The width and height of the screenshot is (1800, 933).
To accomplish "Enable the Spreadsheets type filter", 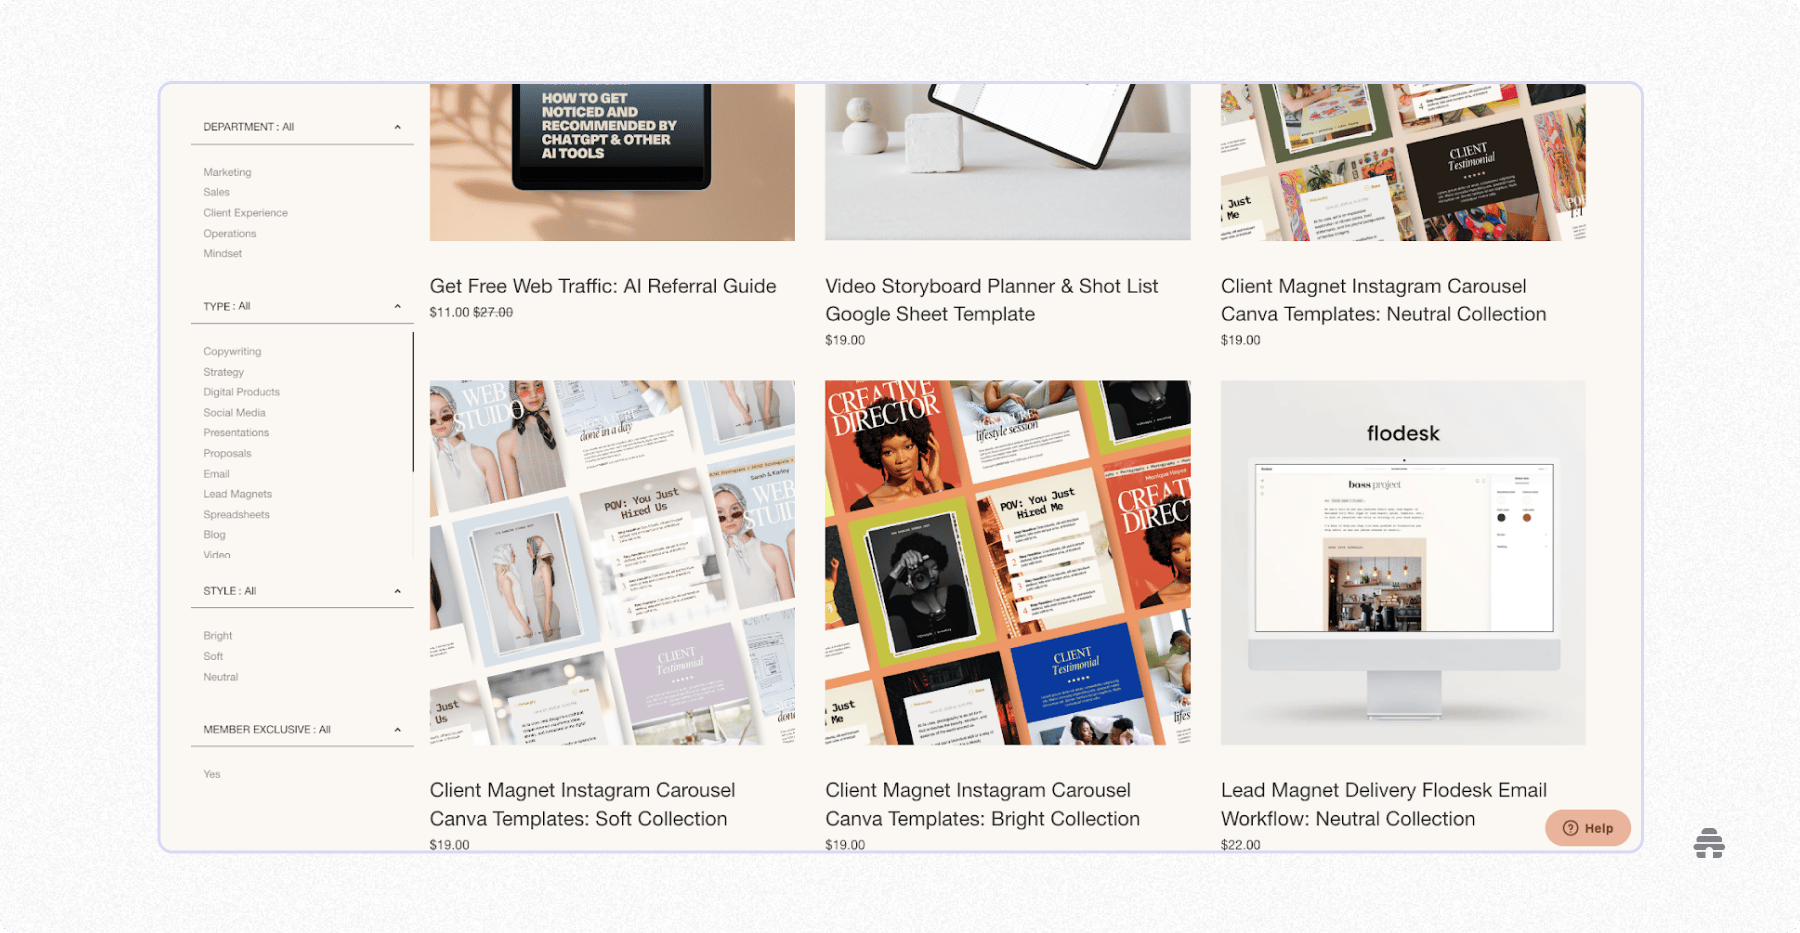I will point(236,514).
